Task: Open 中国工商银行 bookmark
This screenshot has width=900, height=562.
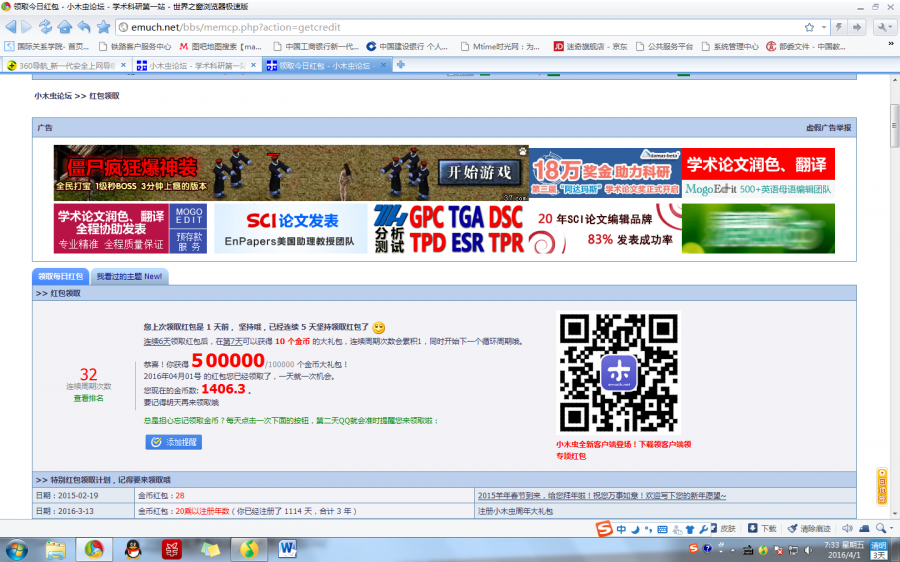Action: (x=317, y=46)
